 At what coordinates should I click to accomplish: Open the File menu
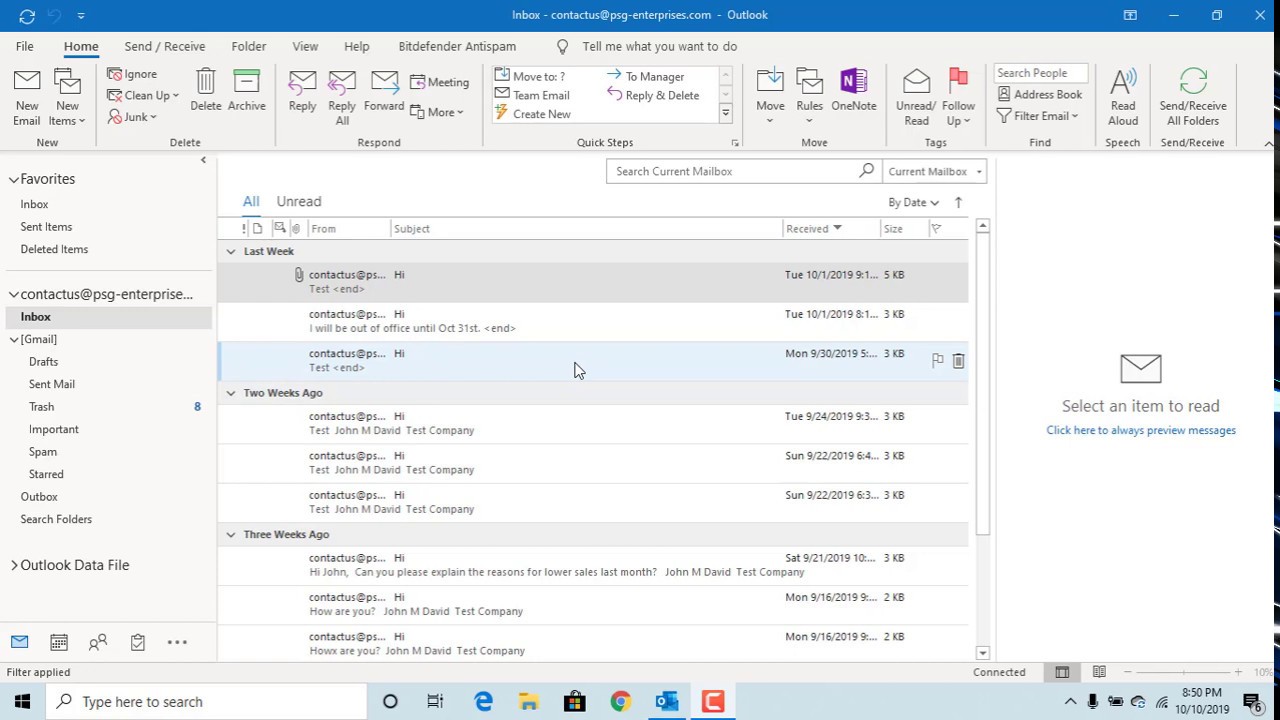pos(25,46)
